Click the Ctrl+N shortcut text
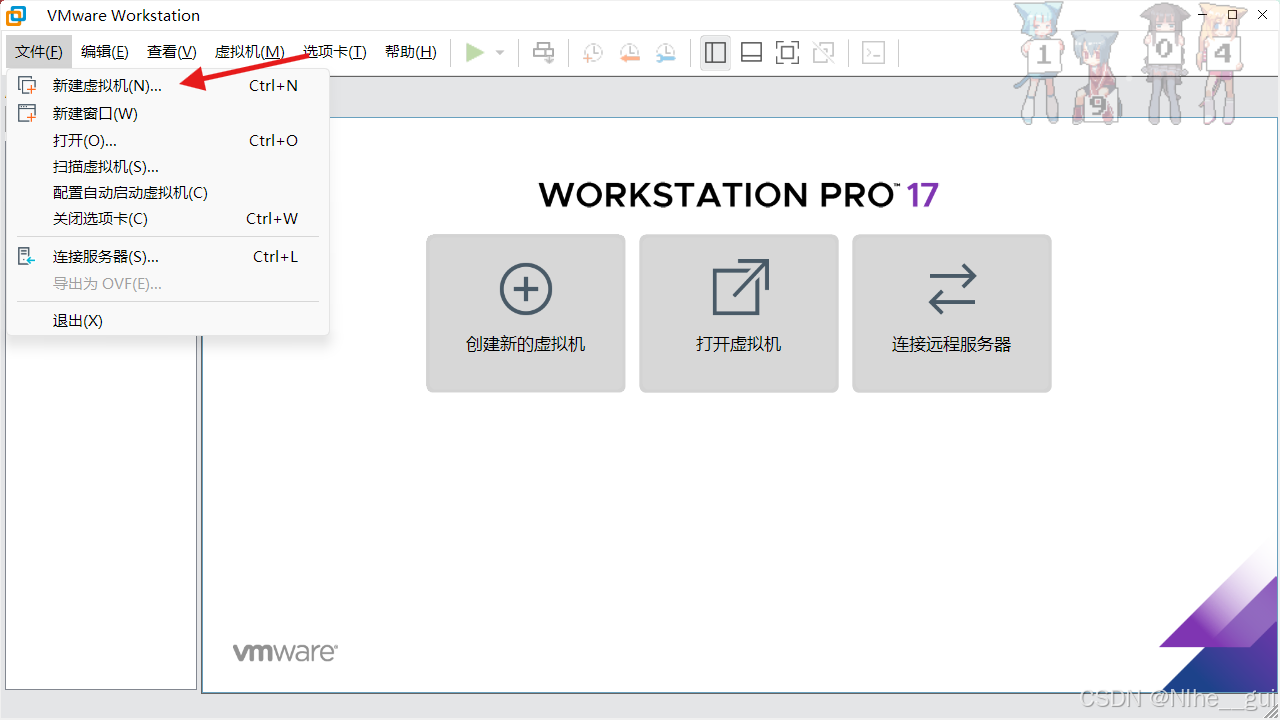1280x720 pixels. pos(274,86)
